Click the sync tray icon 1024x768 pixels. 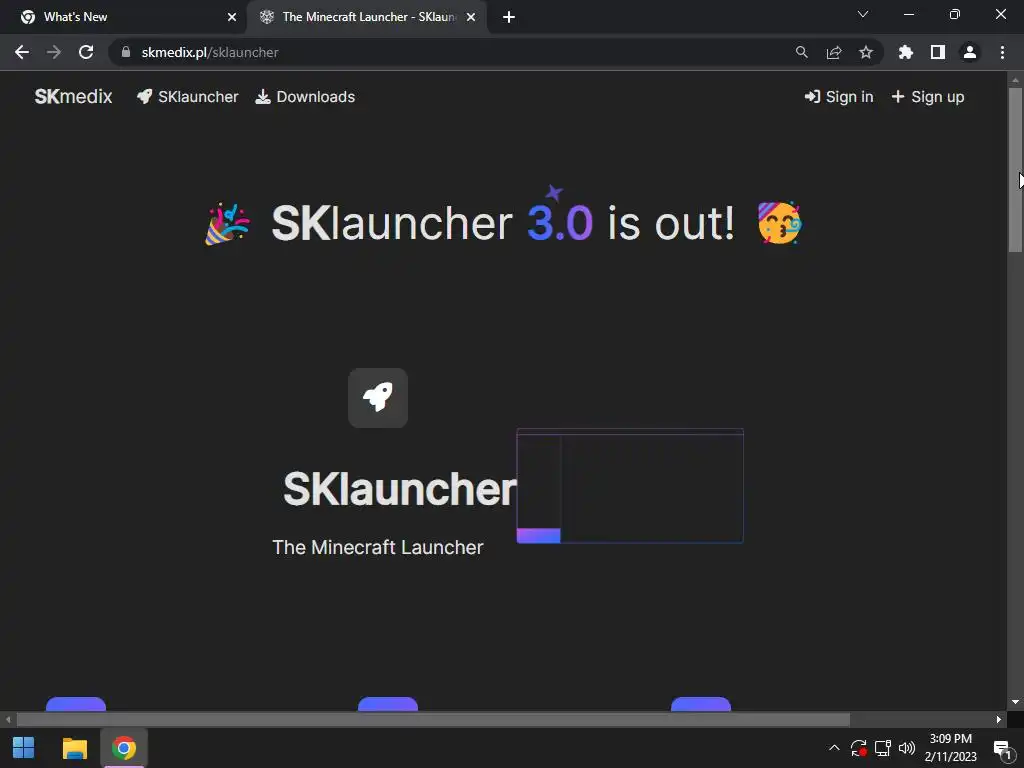pos(859,748)
